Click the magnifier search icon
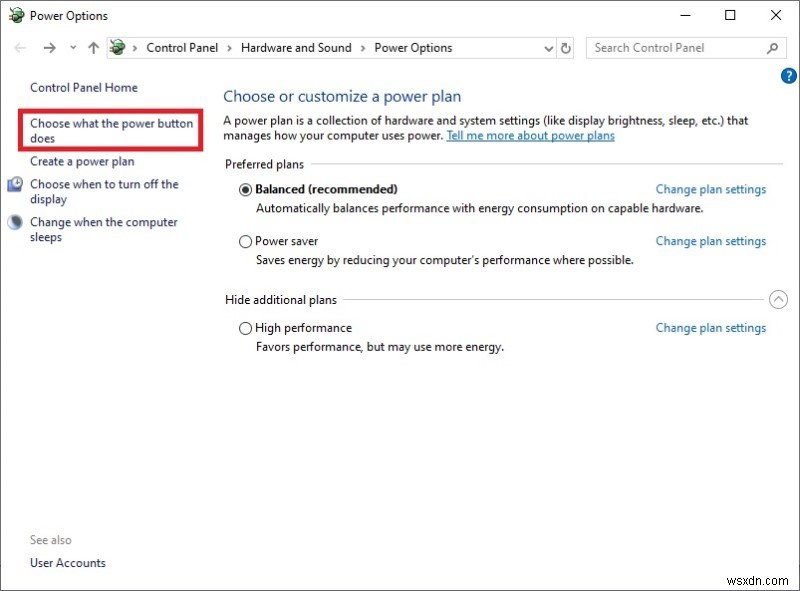 [x=772, y=48]
